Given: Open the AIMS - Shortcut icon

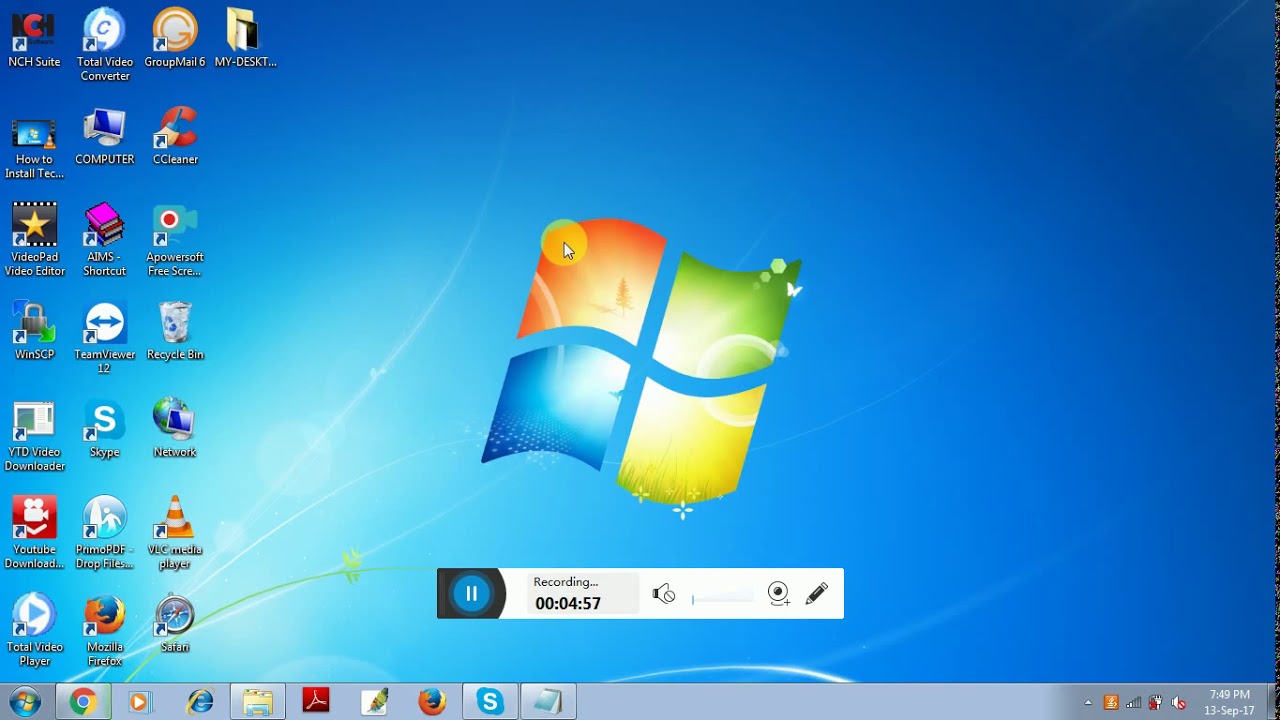Looking at the screenshot, I should point(105,240).
